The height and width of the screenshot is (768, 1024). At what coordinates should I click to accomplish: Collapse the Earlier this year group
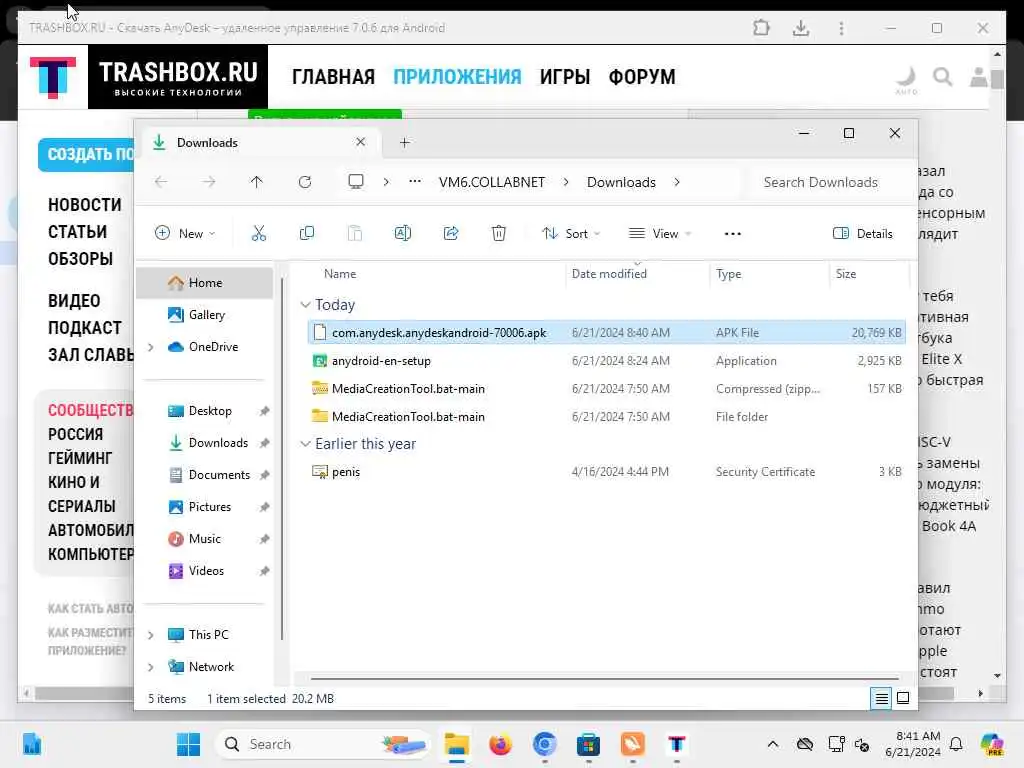click(x=305, y=444)
